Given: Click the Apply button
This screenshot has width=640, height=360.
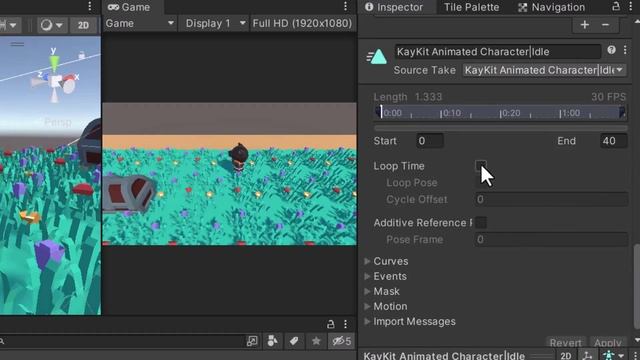Looking at the screenshot, I should 608,342.
